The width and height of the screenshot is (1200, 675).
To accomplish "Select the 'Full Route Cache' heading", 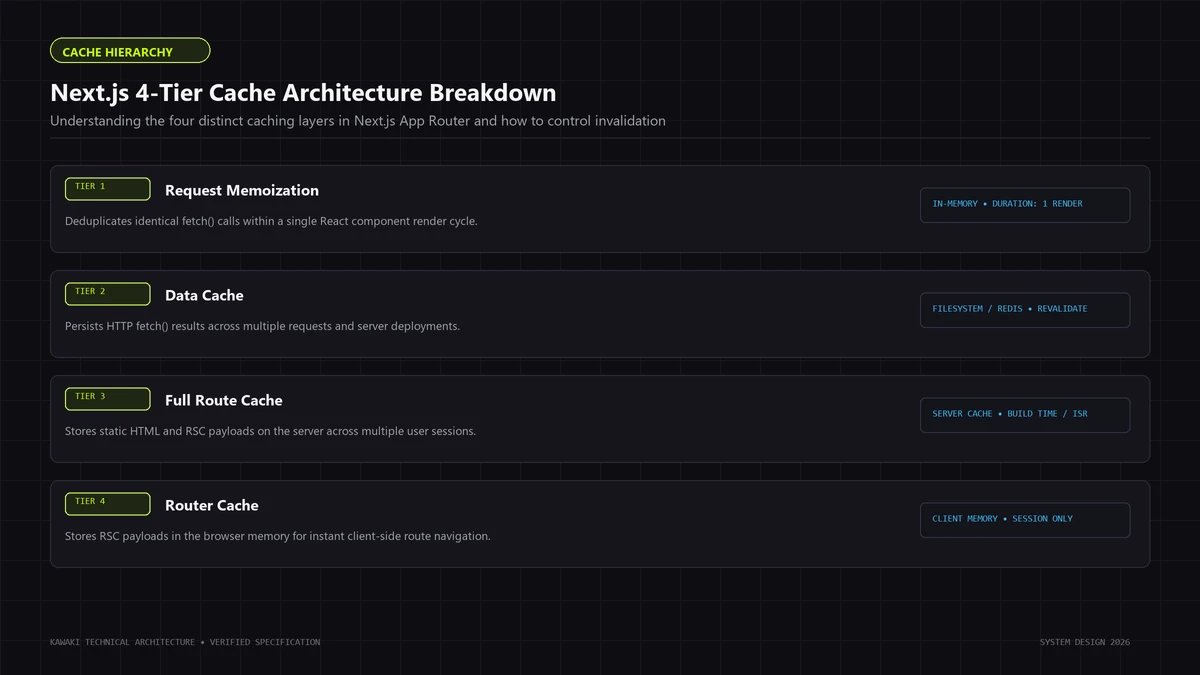I will (224, 400).
